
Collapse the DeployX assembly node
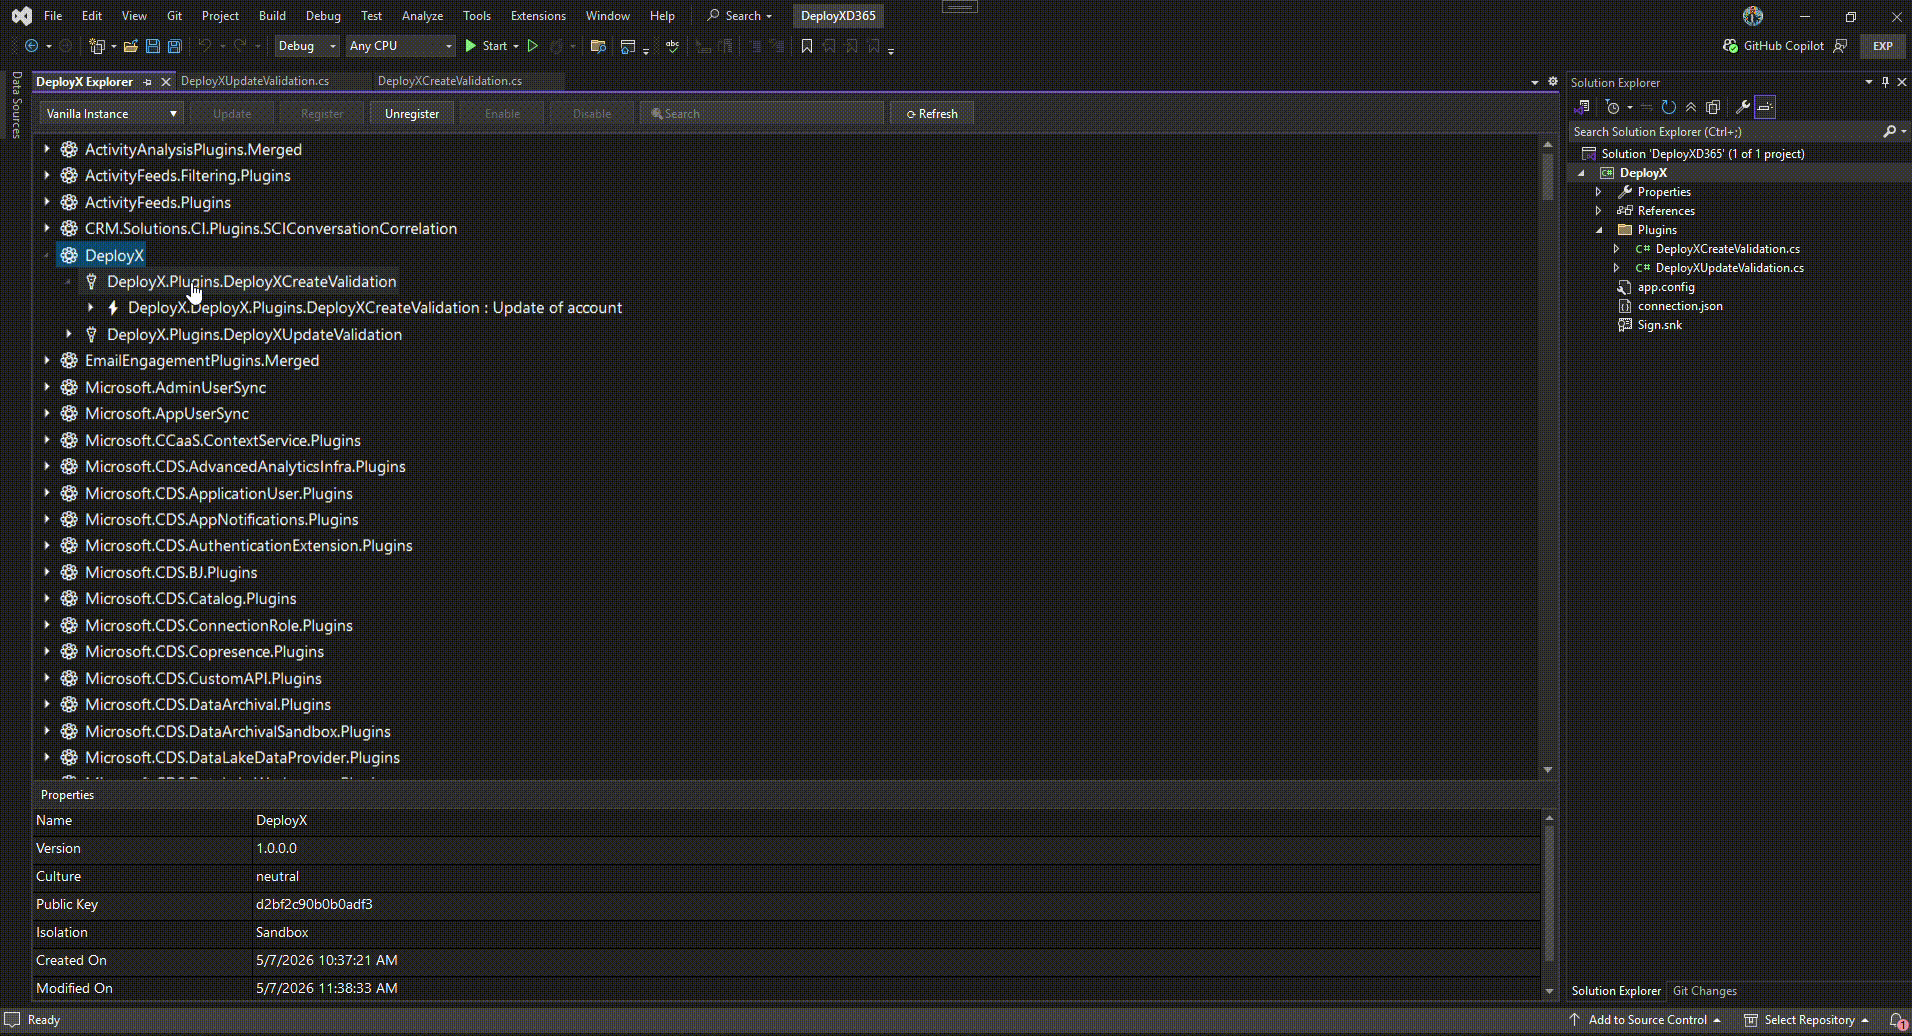[x=47, y=255]
